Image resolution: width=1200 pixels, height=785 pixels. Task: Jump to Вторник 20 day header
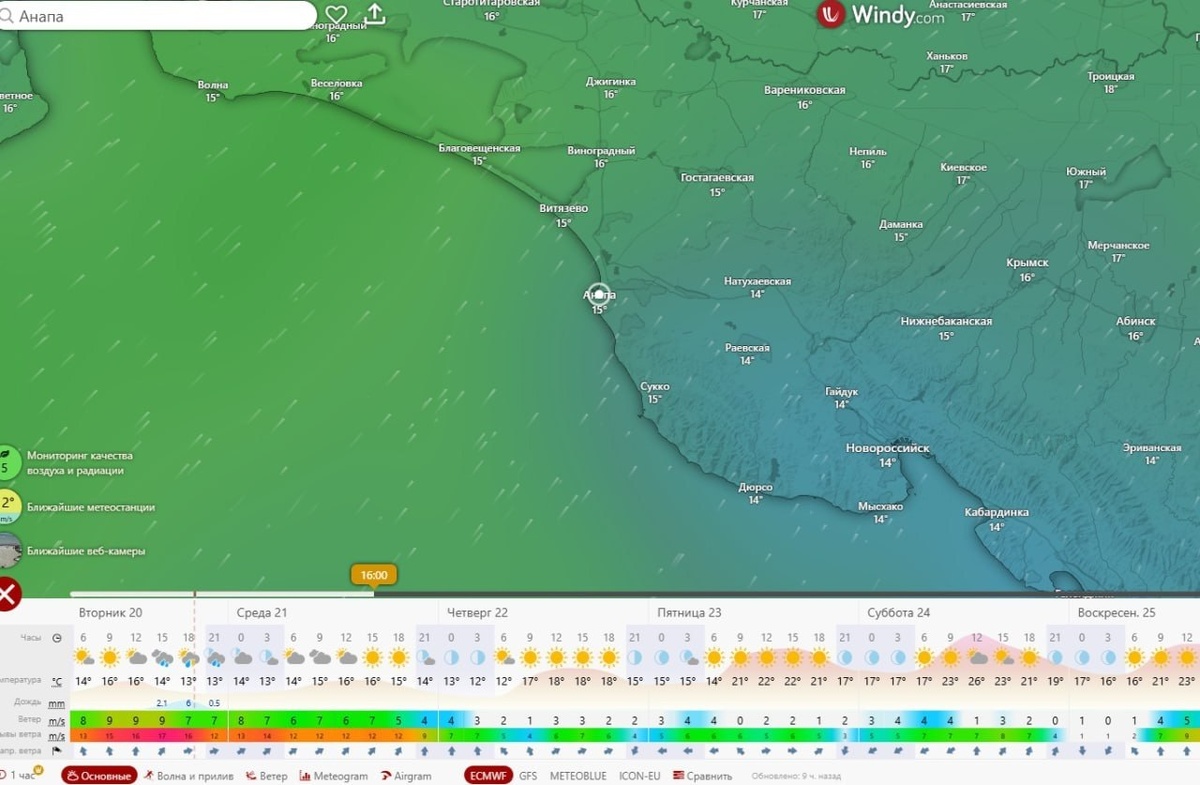110,612
